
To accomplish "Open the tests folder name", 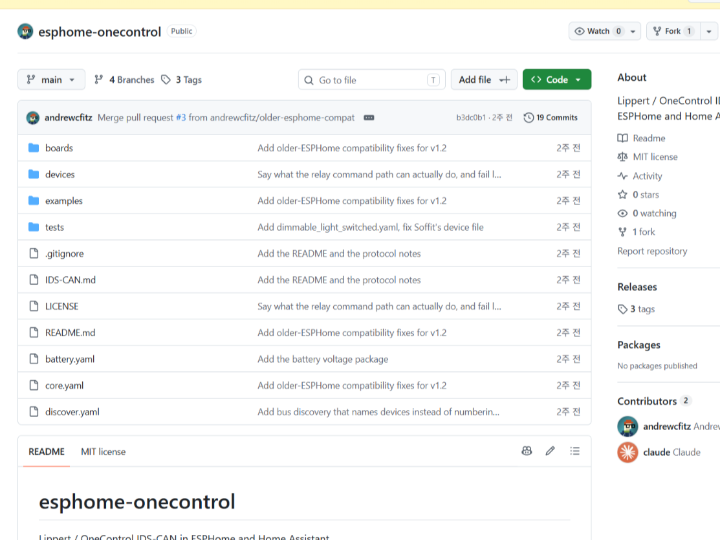I will (x=55, y=227).
